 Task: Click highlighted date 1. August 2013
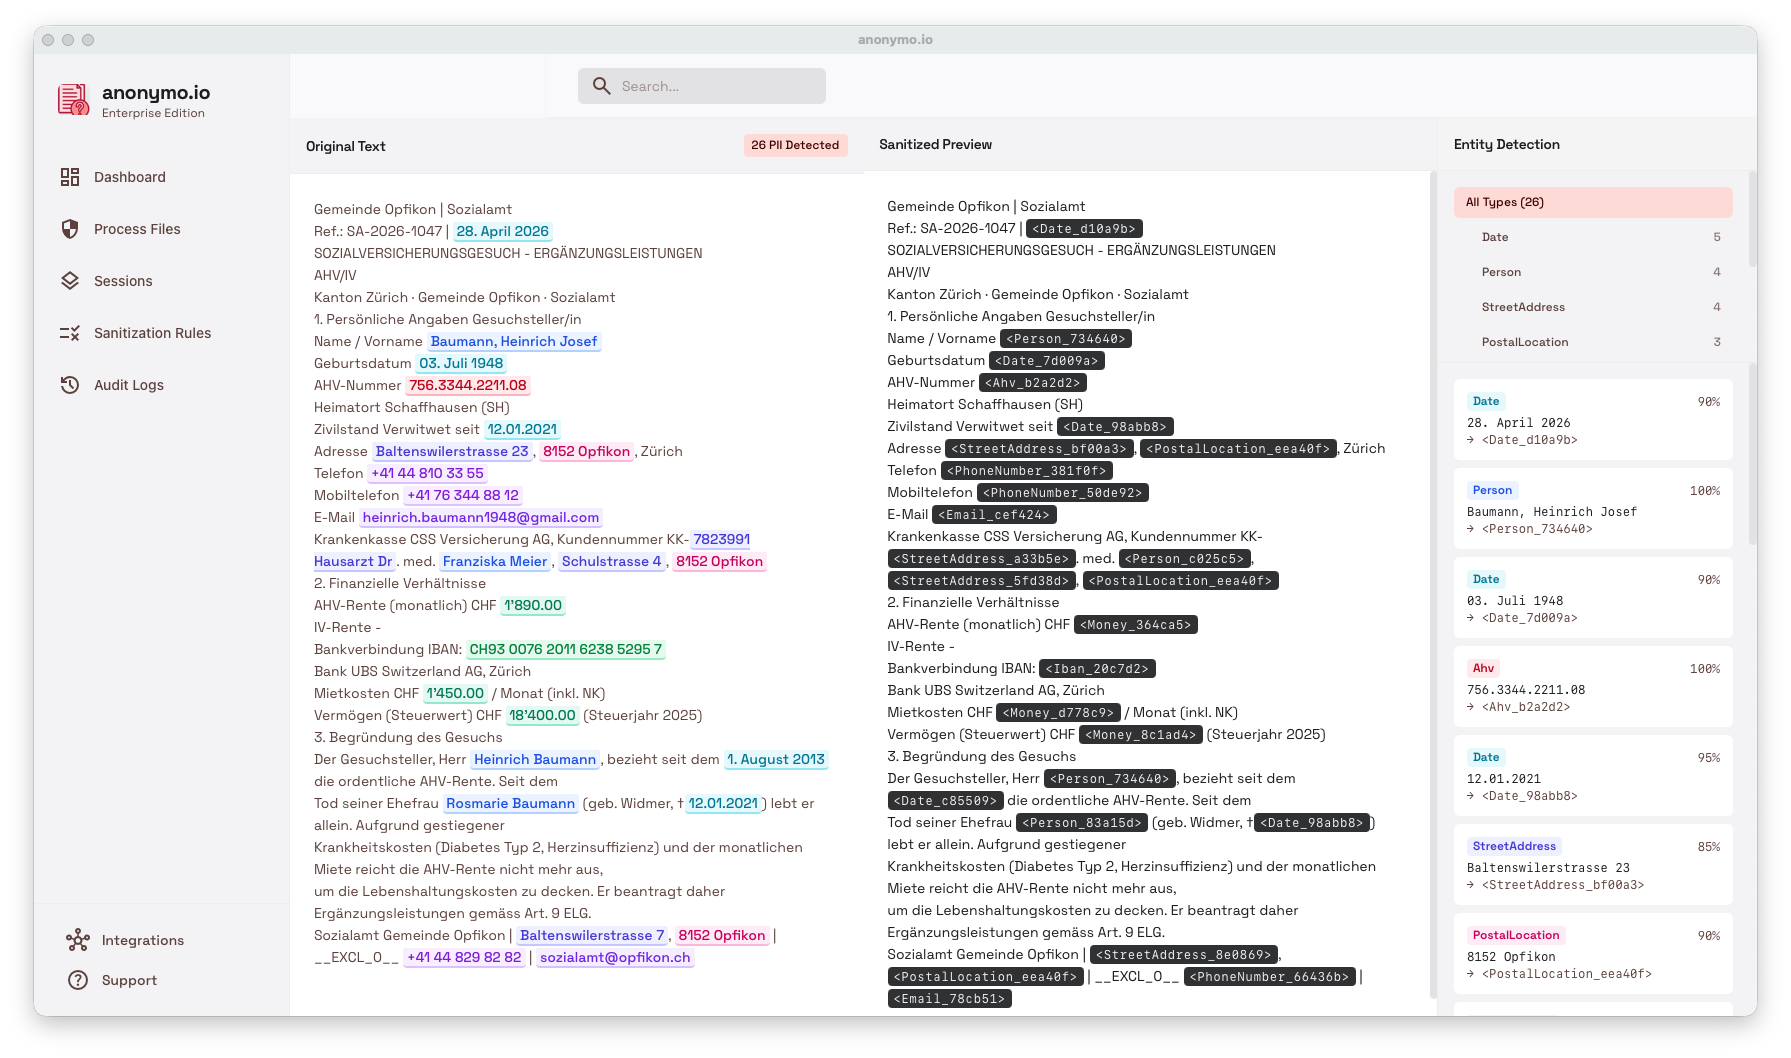pos(776,759)
